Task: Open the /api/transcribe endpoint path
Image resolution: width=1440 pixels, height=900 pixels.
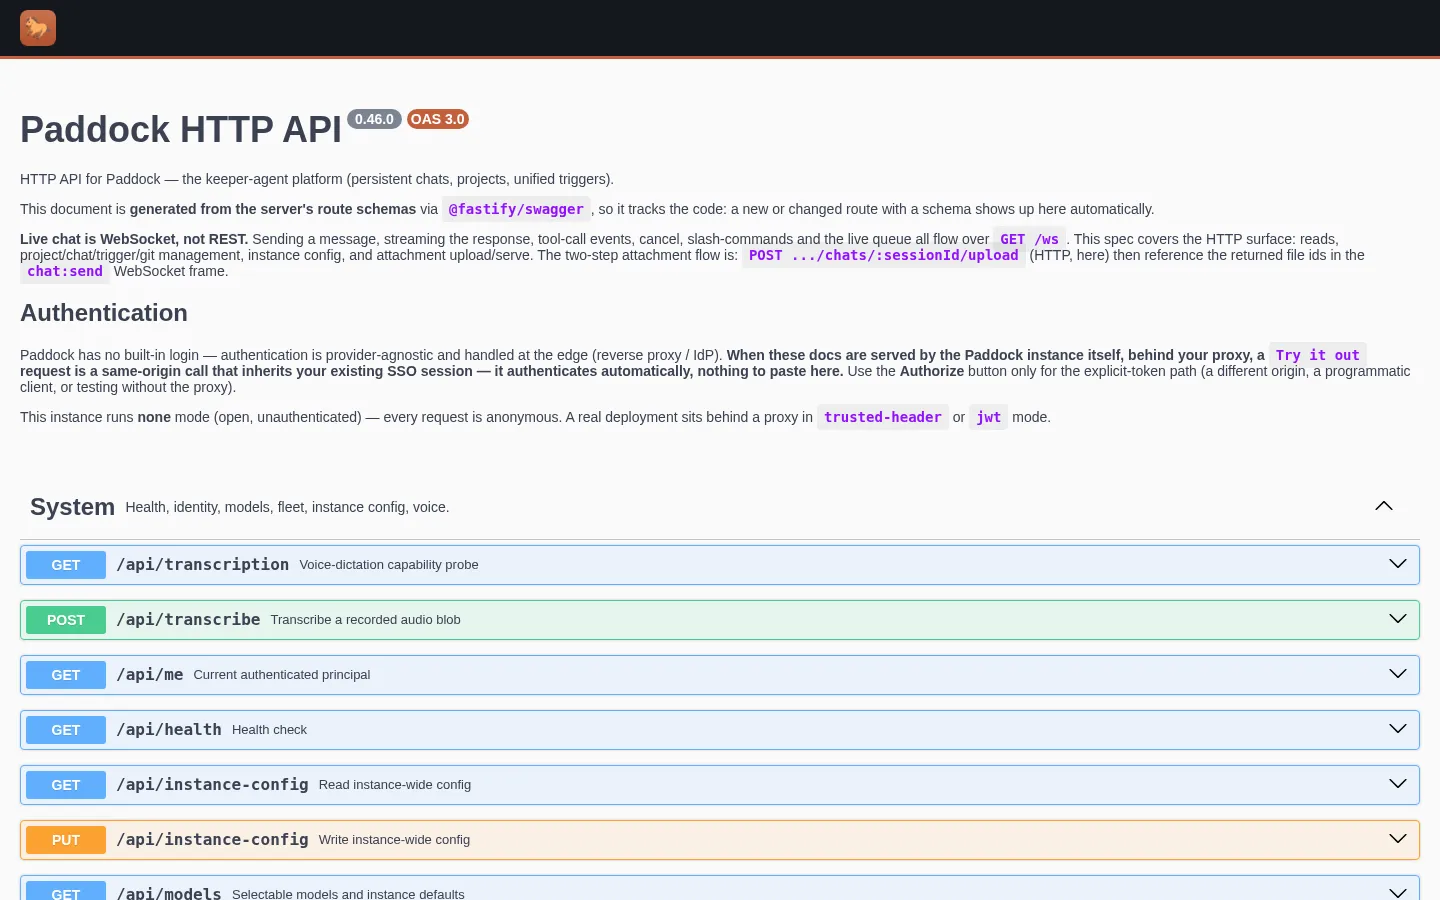Action: click(188, 620)
